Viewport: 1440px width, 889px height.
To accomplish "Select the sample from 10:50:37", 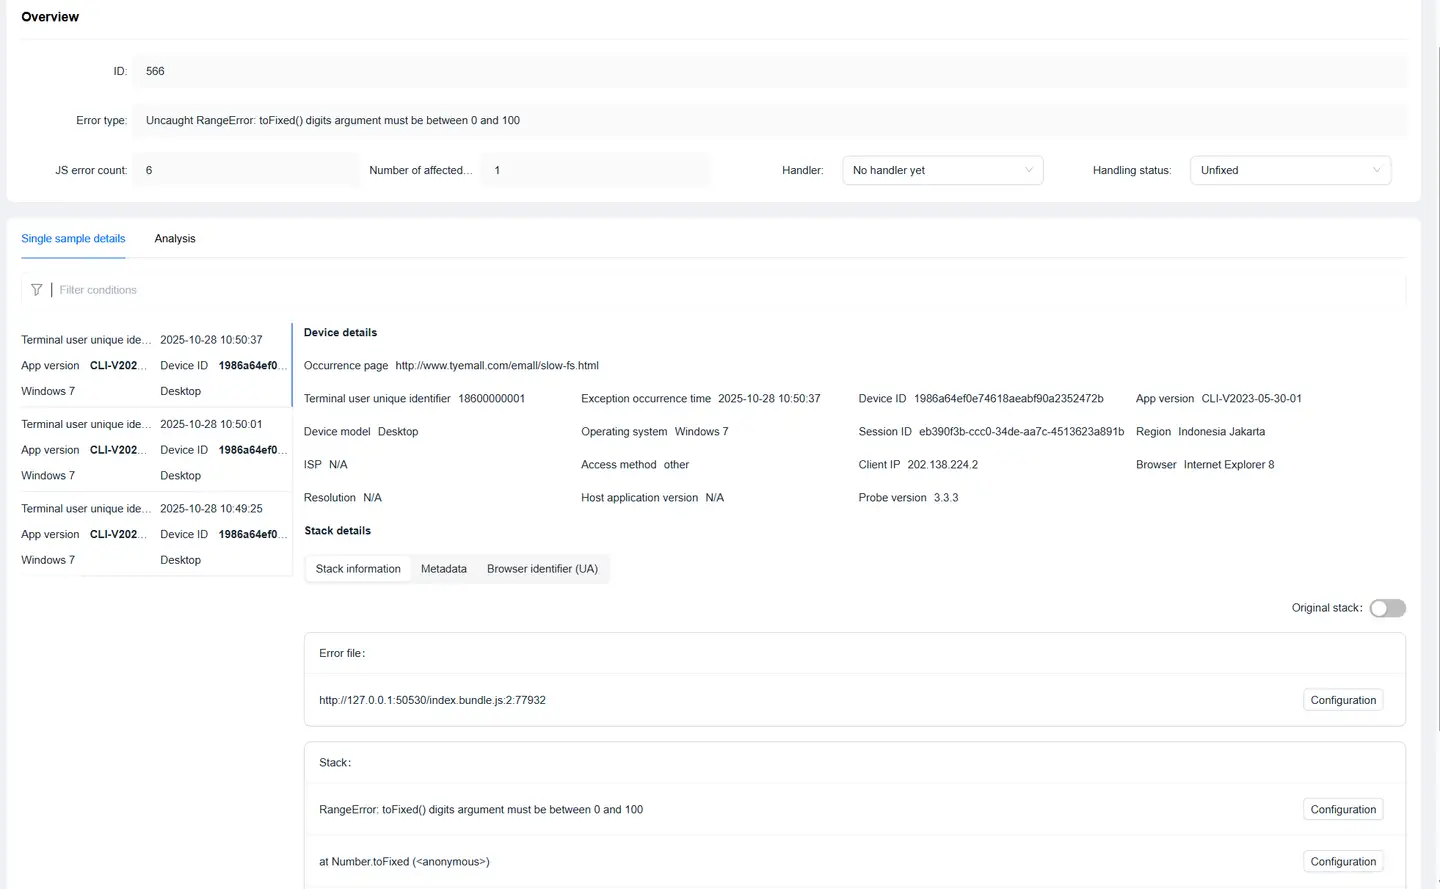I will tap(154, 365).
